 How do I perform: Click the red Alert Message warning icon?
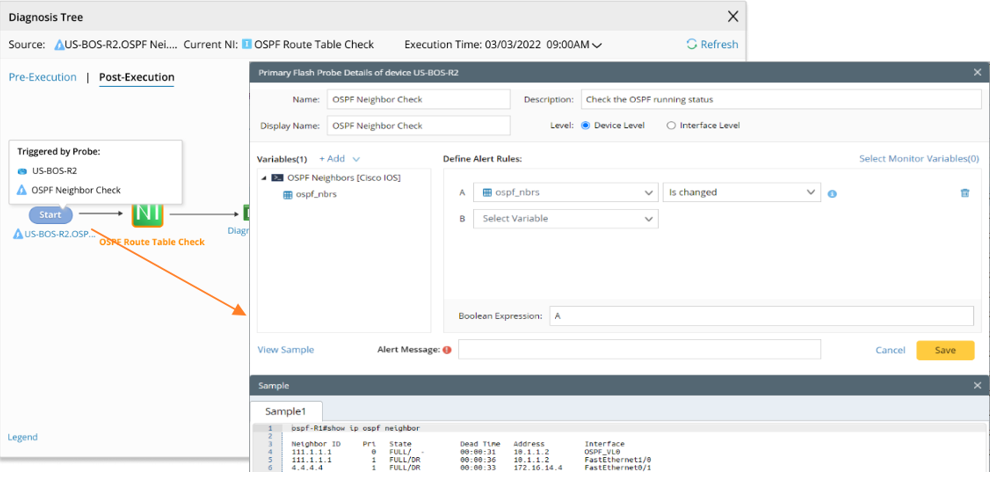[x=447, y=350]
